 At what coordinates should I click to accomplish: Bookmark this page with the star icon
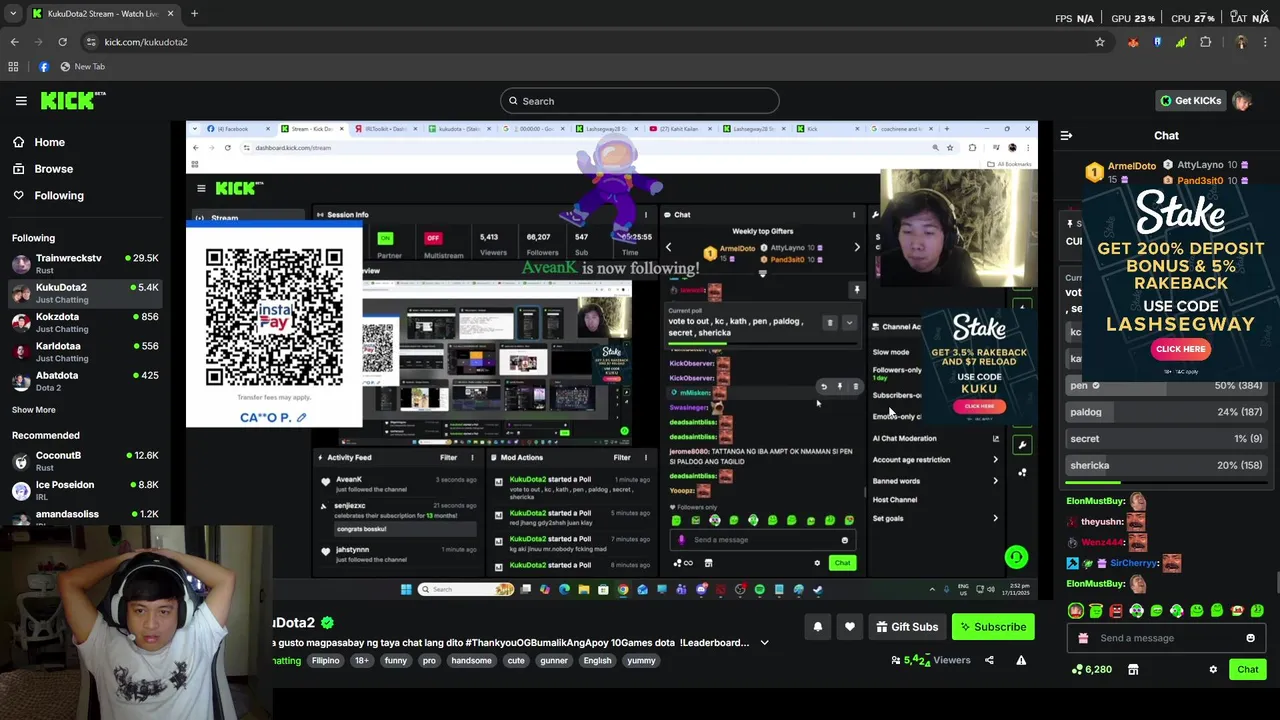[x=1100, y=42]
